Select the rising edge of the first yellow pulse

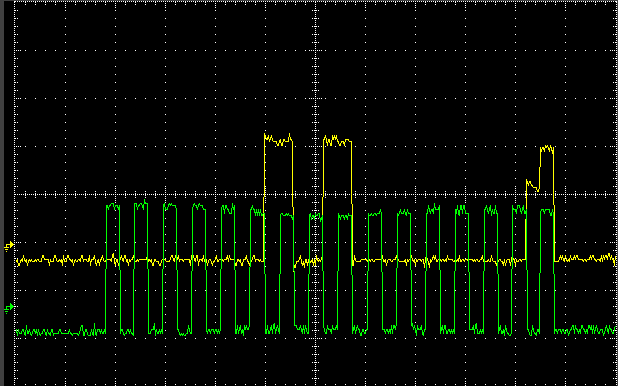[264, 197]
